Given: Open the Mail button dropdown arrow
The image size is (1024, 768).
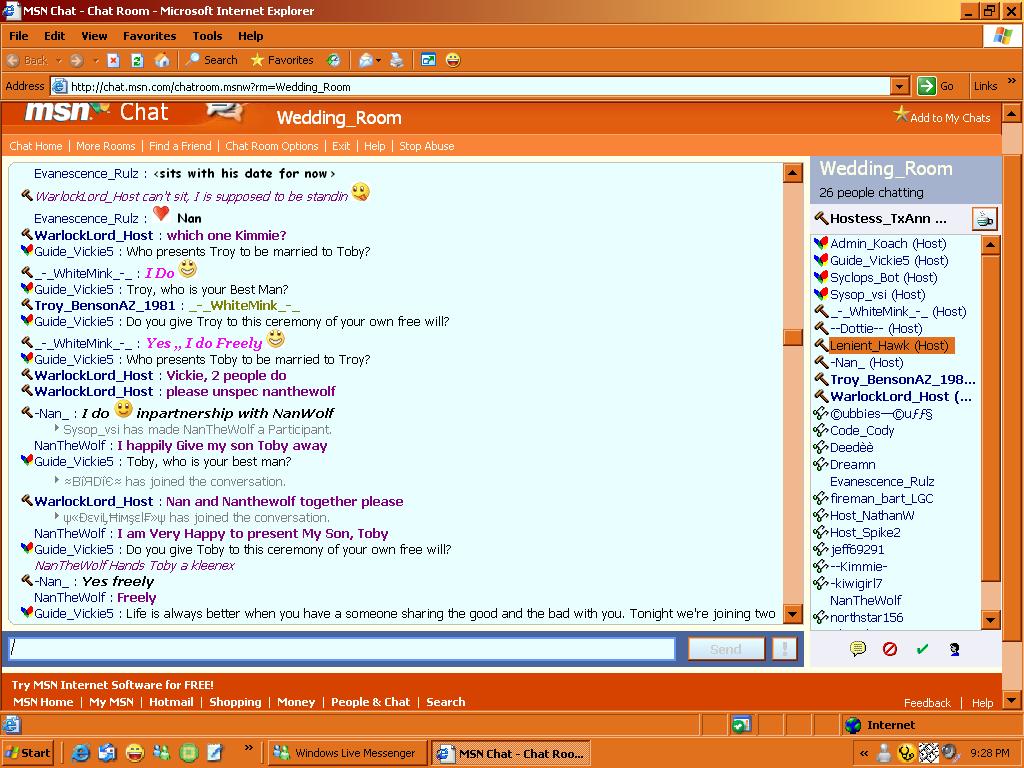Looking at the screenshot, I should (378, 61).
